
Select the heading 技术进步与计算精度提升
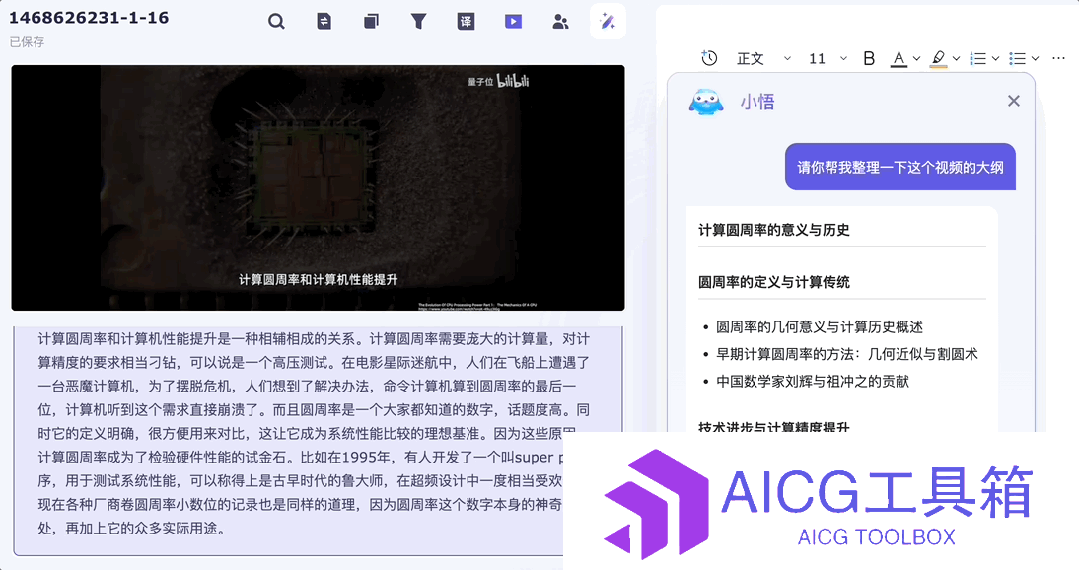tap(773, 427)
